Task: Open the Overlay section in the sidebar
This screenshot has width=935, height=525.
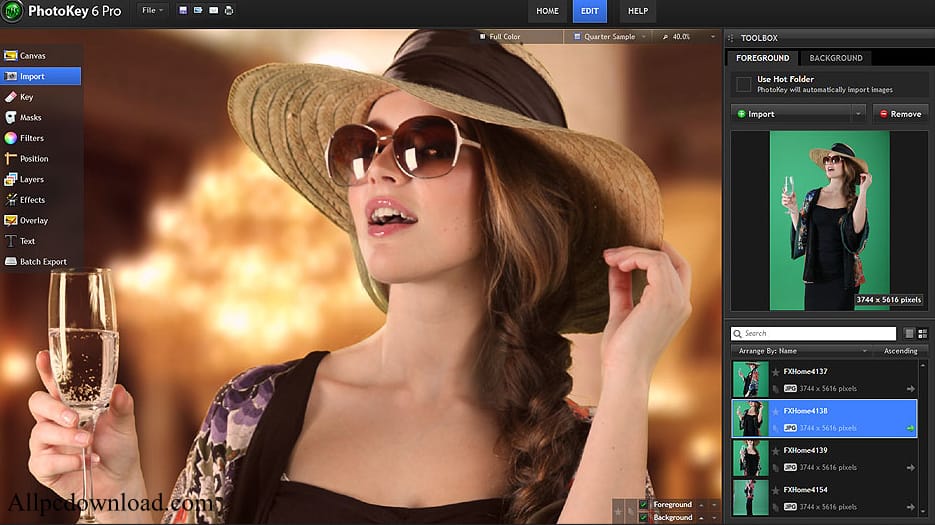Action: (x=41, y=220)
